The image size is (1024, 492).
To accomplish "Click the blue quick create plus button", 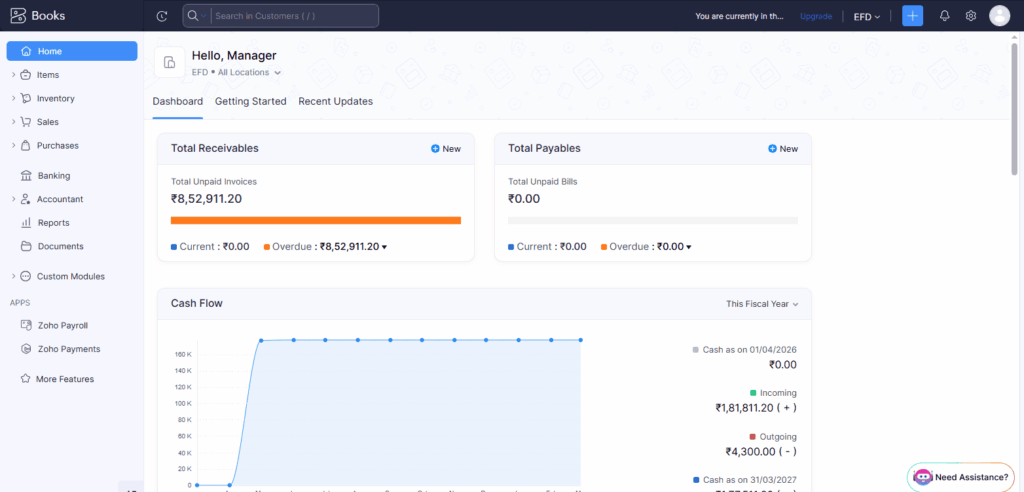I will pyautogui.click(x=912, y=16).
